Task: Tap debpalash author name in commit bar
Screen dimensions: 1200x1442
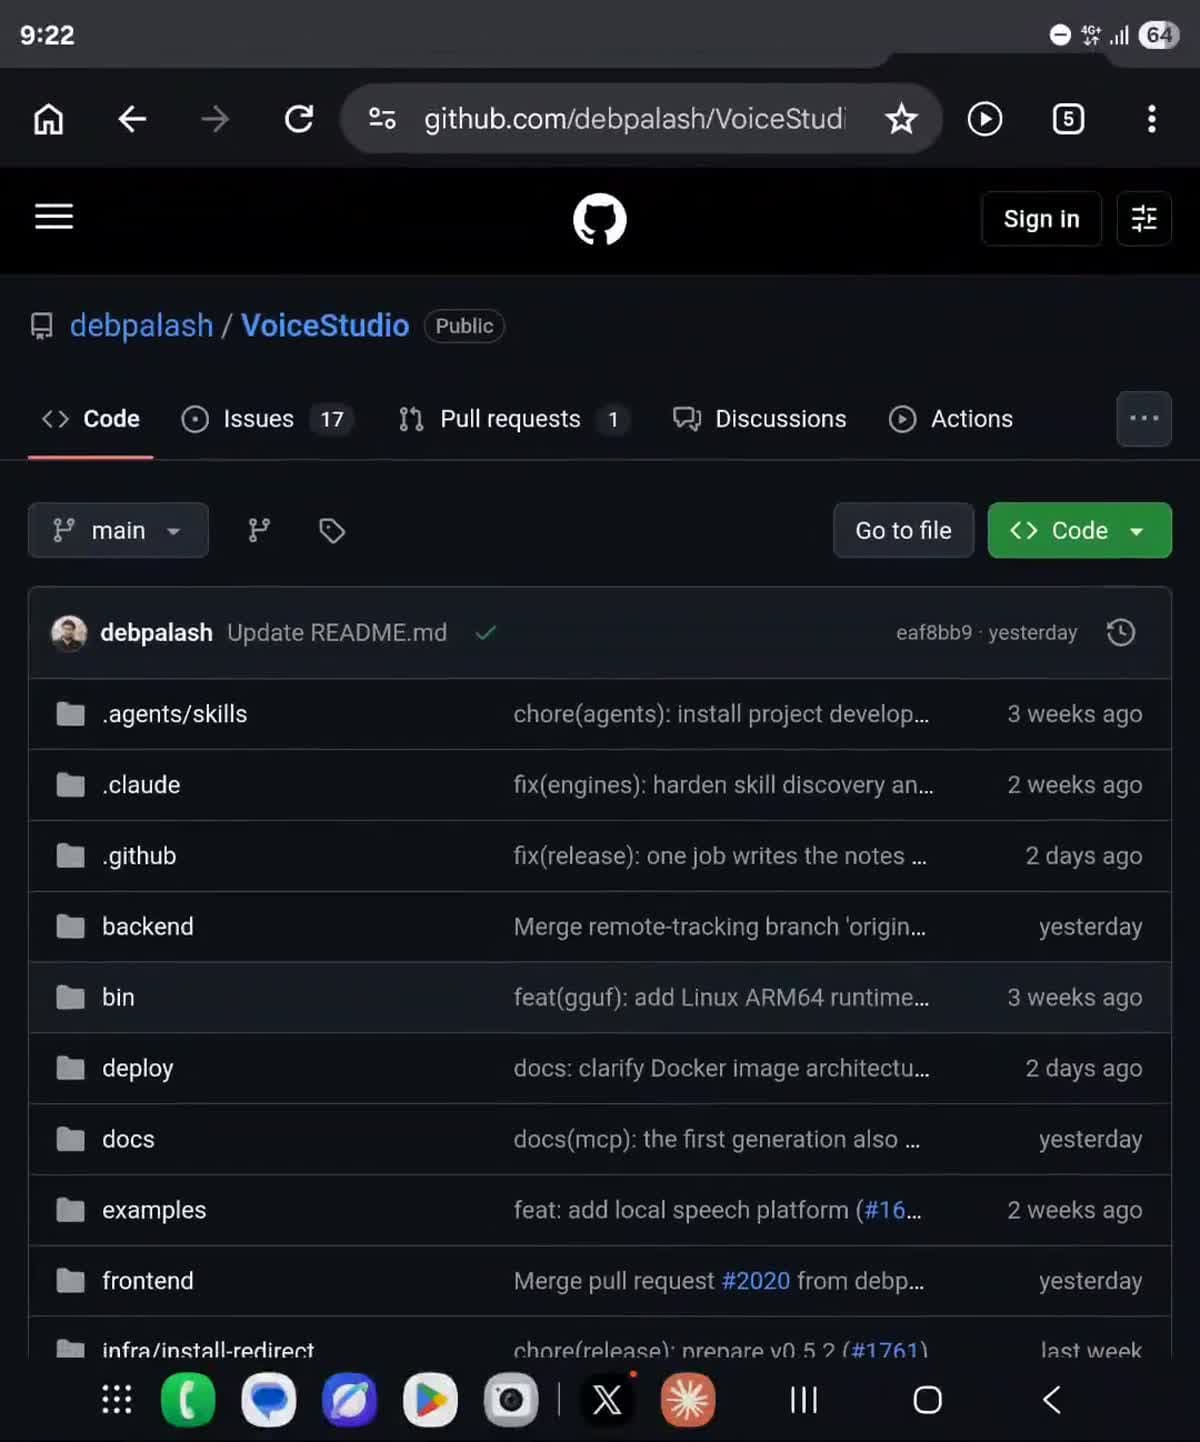Action: [x=156, y=633]
